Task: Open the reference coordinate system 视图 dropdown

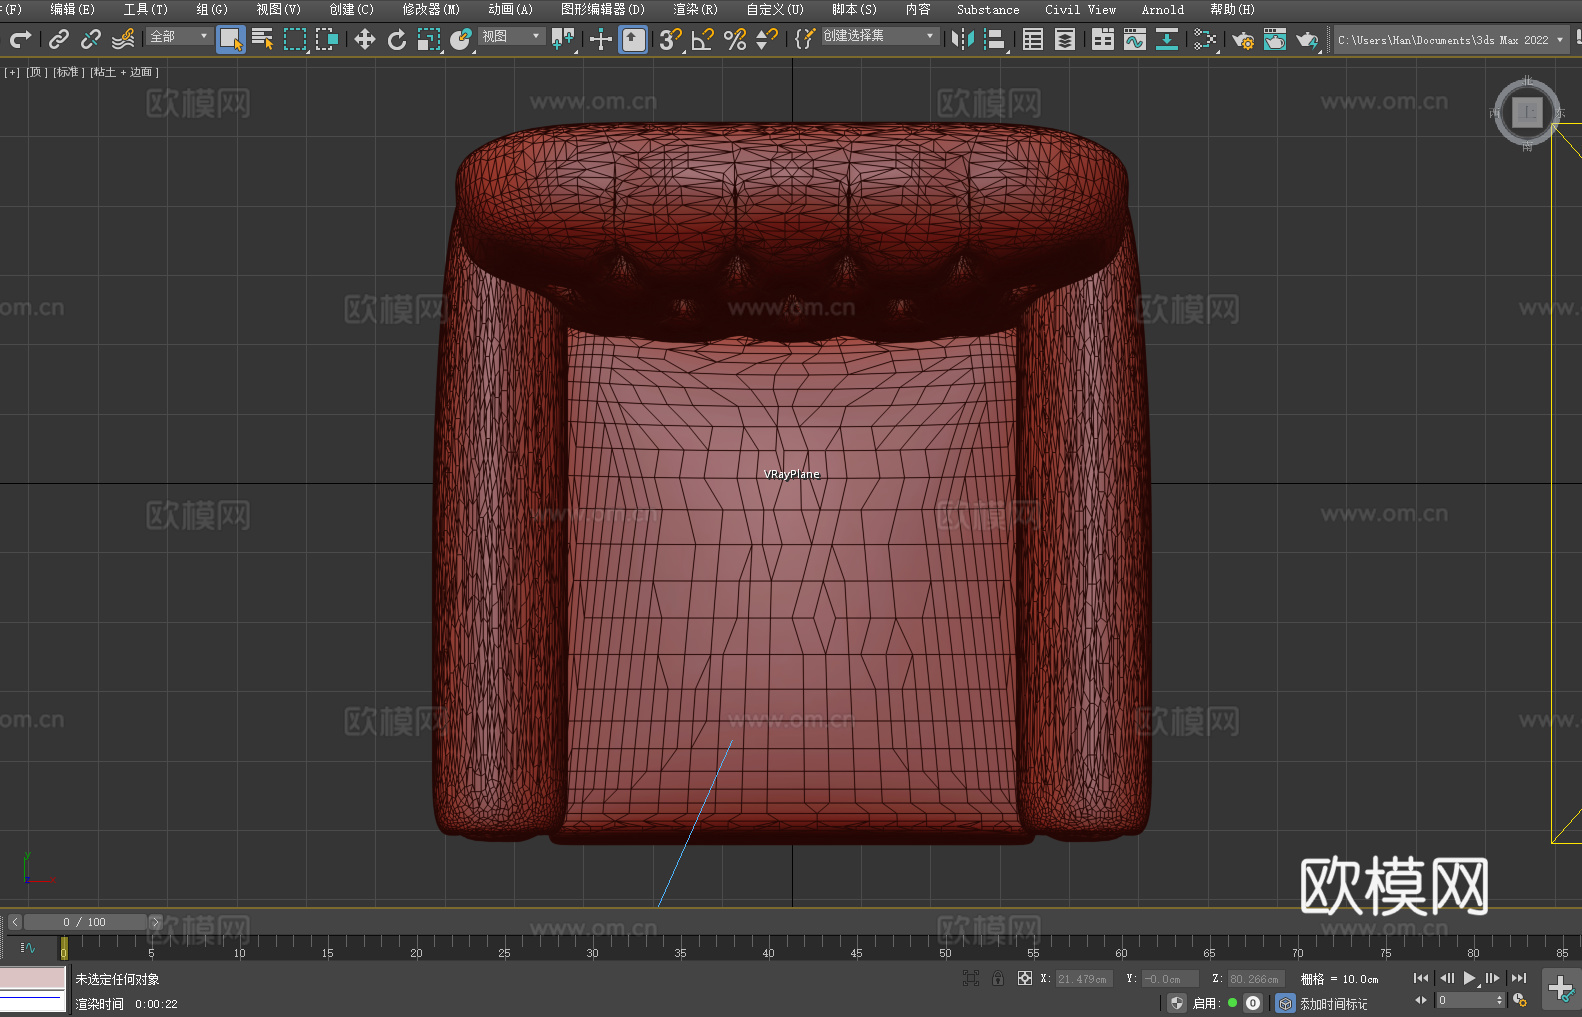Action: pyautogui.click(x=511, y=36)
